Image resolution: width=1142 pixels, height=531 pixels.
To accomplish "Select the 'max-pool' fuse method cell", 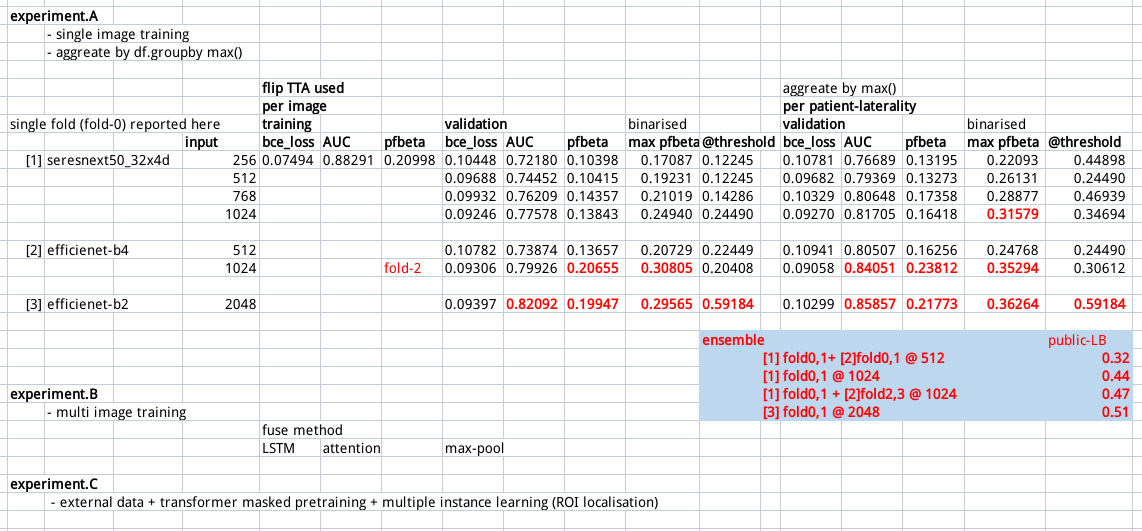I will coord(475,448).
